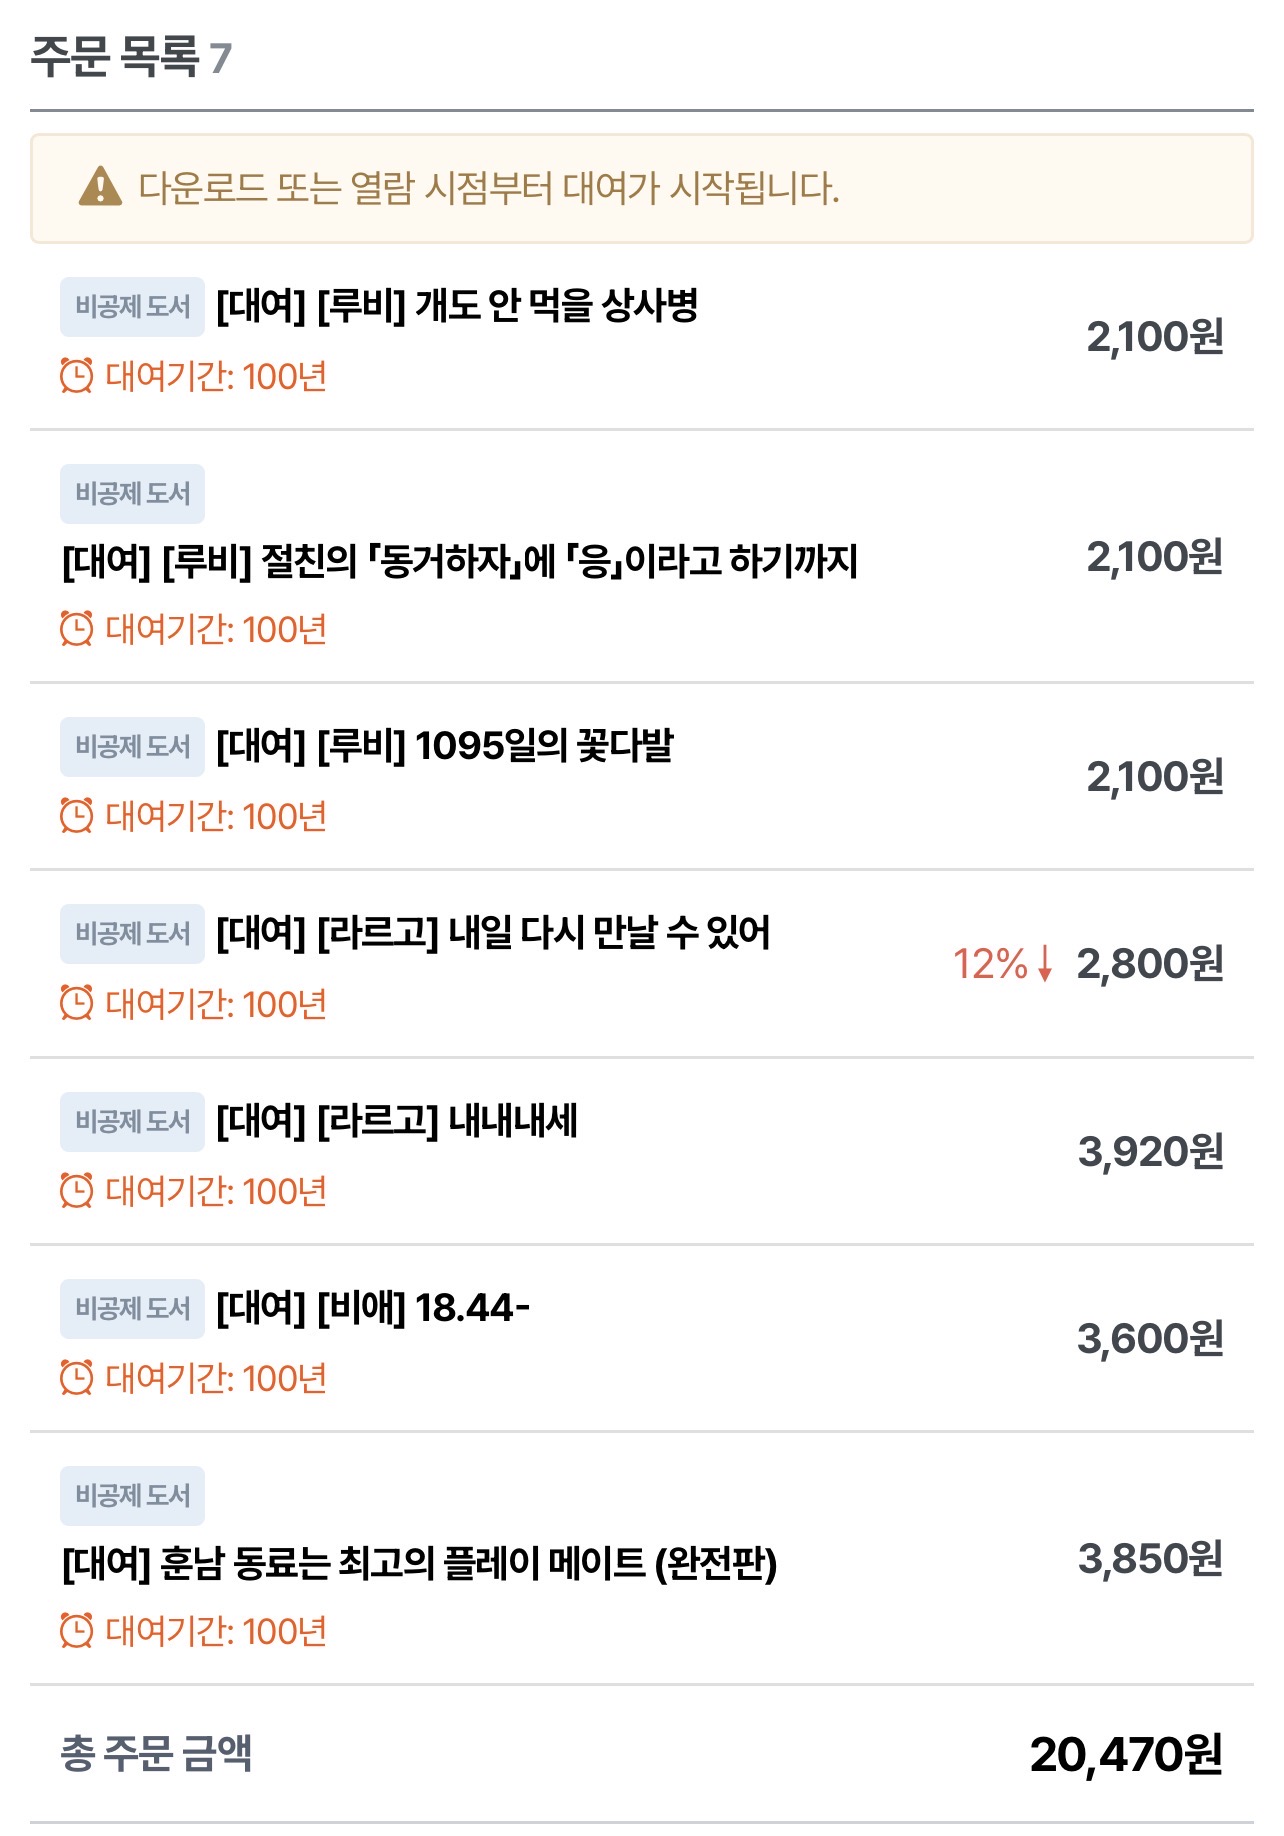Click the 3,920원 price for 내내내세
Screen dimensions: 1284x1836
pos(1150,1152)
